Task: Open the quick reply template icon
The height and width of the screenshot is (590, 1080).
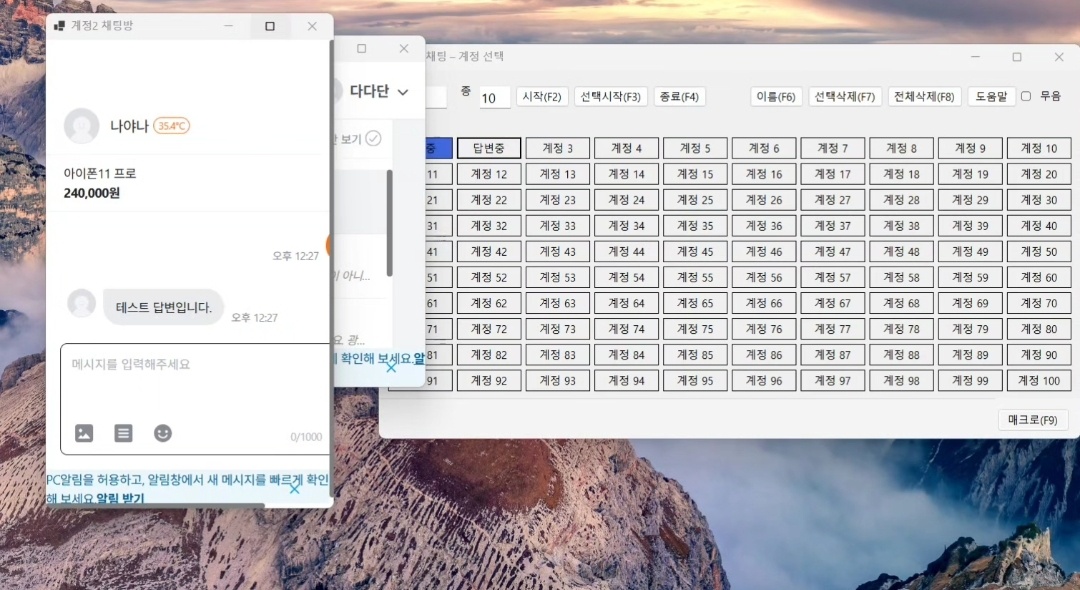Action: [x=123, y=433]
